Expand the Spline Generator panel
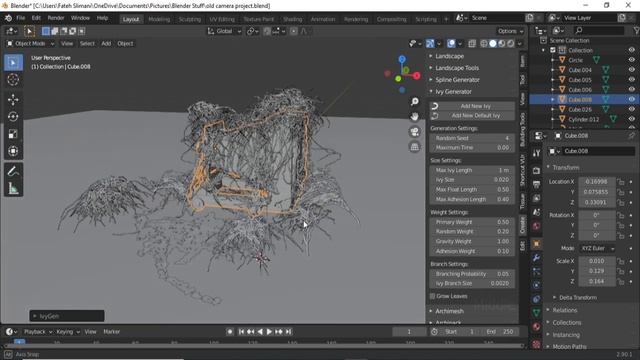640x360 pixels. (x=457, y=80)
